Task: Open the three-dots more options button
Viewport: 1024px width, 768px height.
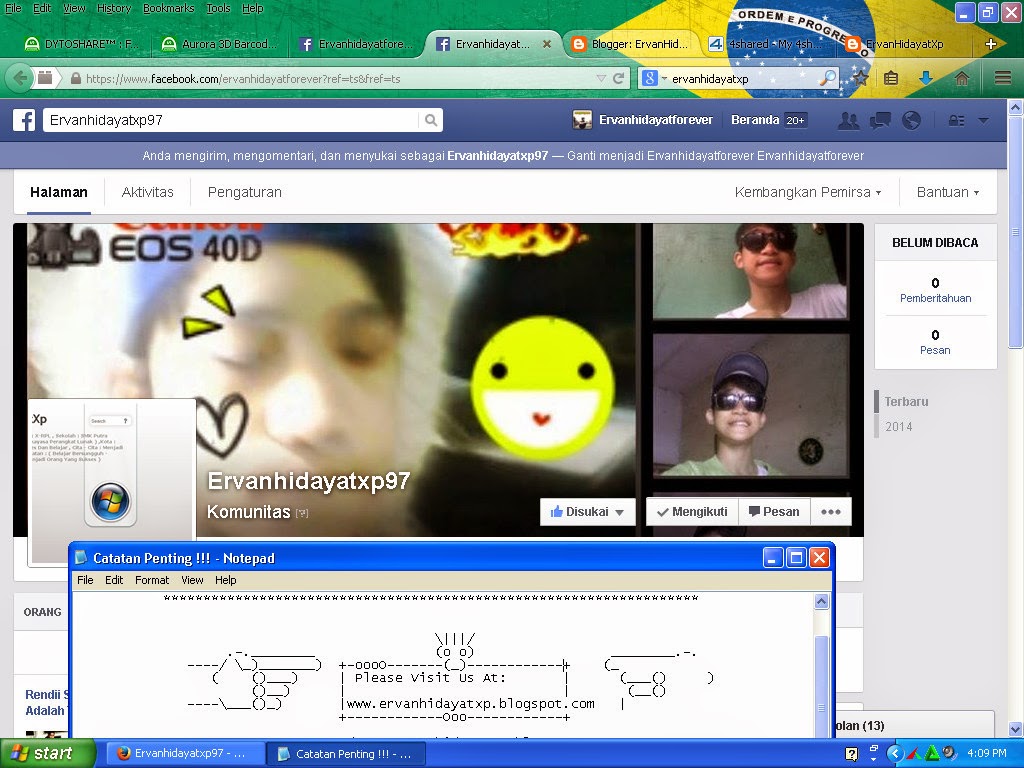Action: pyautogui.click(x=831, y=511)
